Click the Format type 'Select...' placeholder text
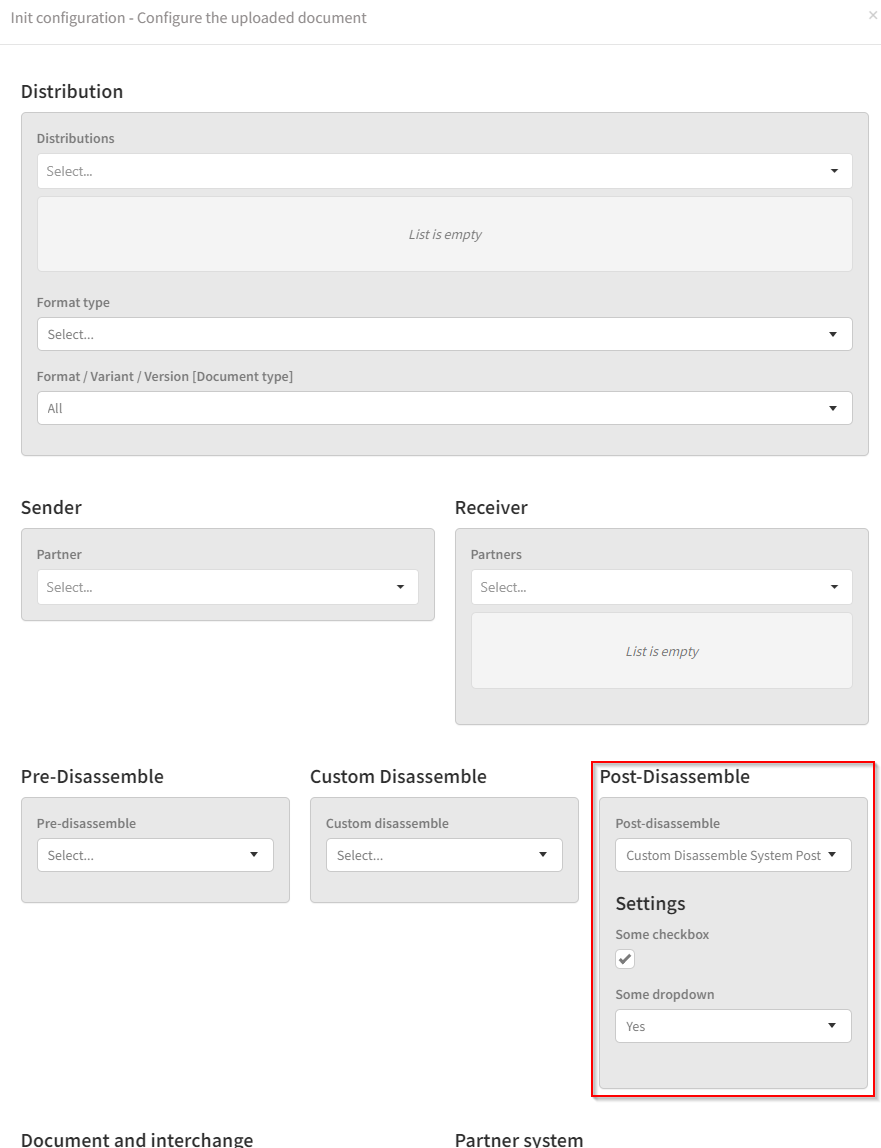 coord(70,334)
